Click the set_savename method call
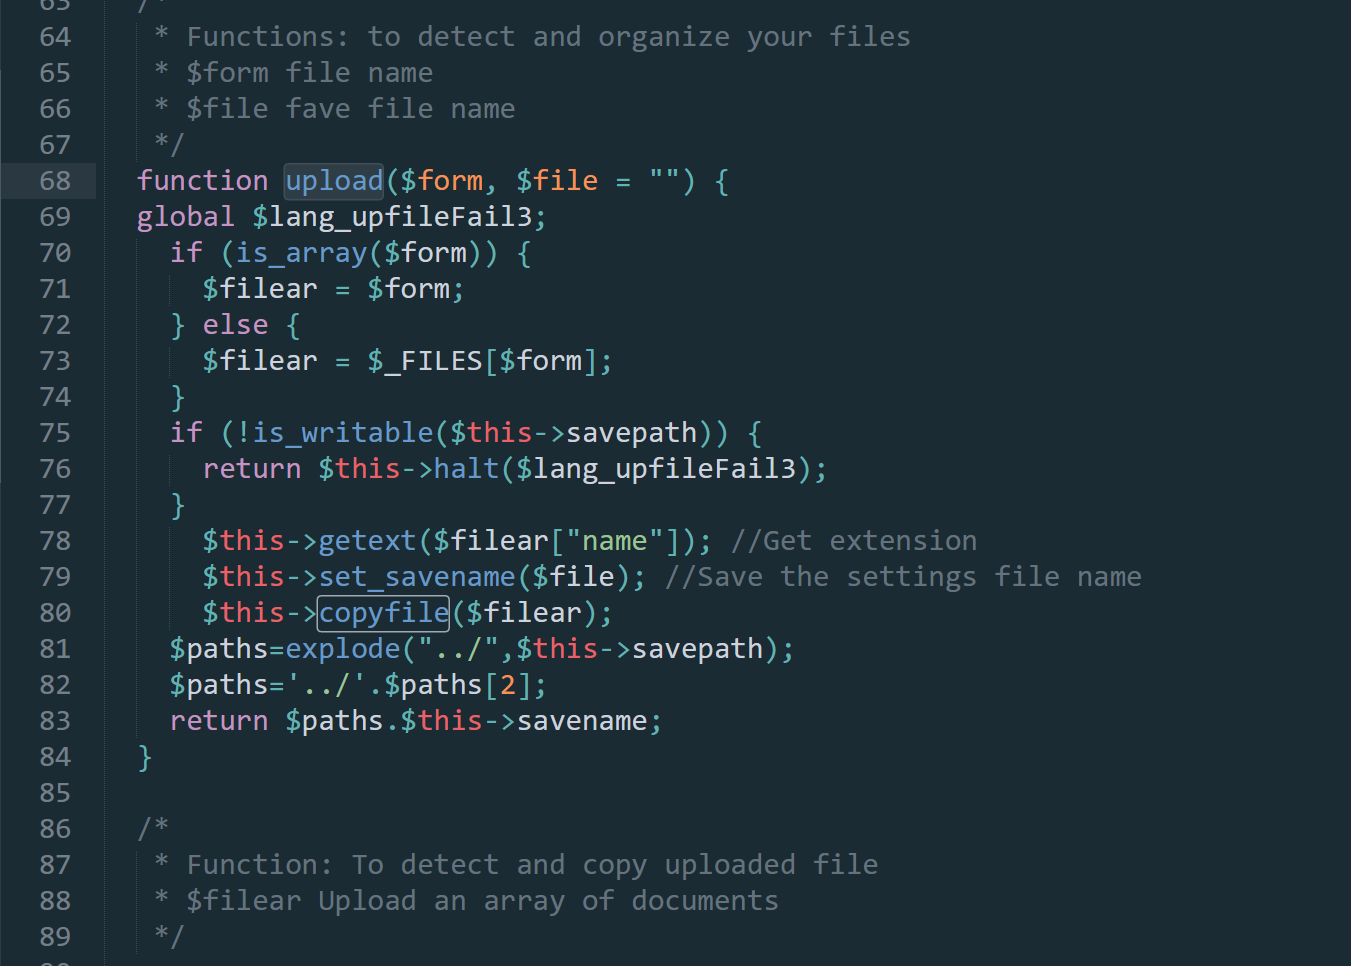 coord(417,577)
